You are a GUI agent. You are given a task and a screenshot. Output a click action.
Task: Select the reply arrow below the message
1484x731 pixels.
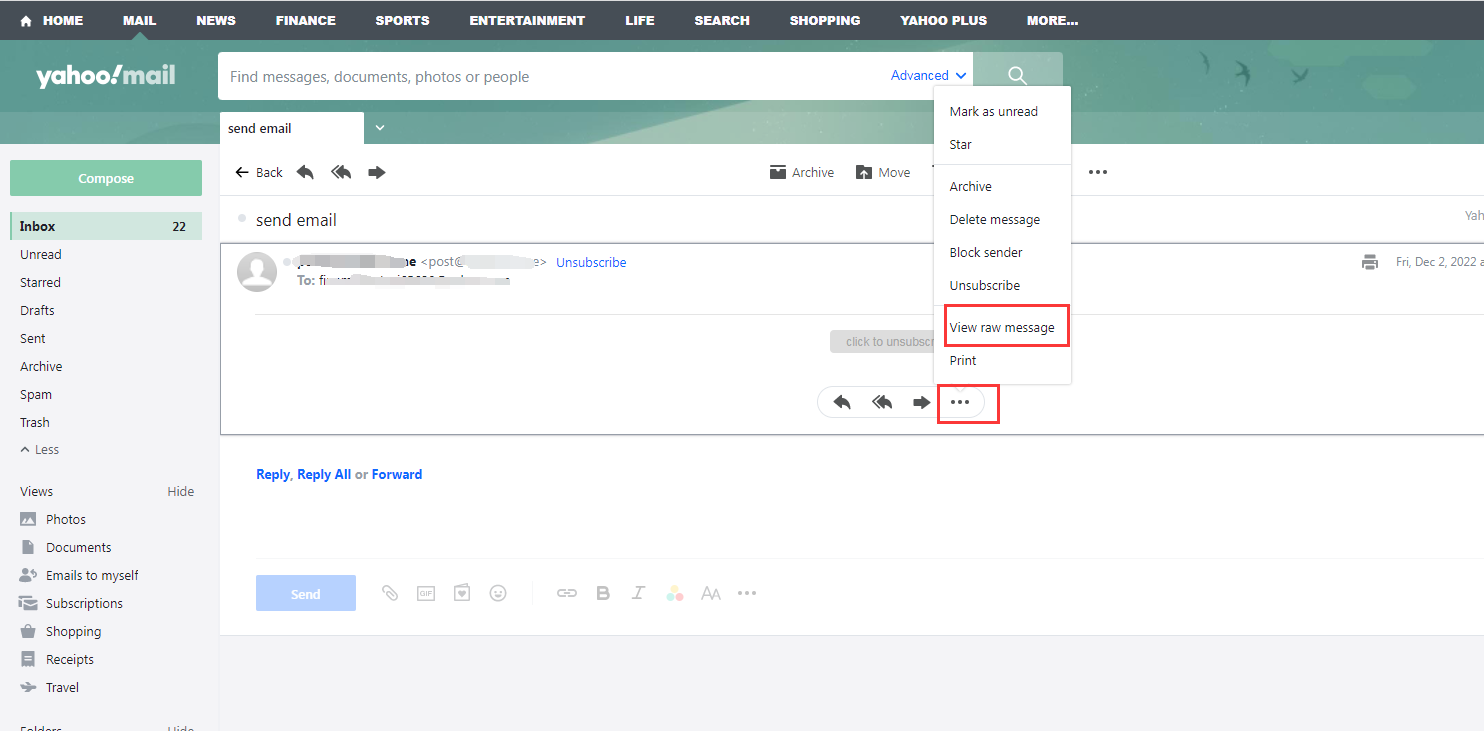point(840,401)
